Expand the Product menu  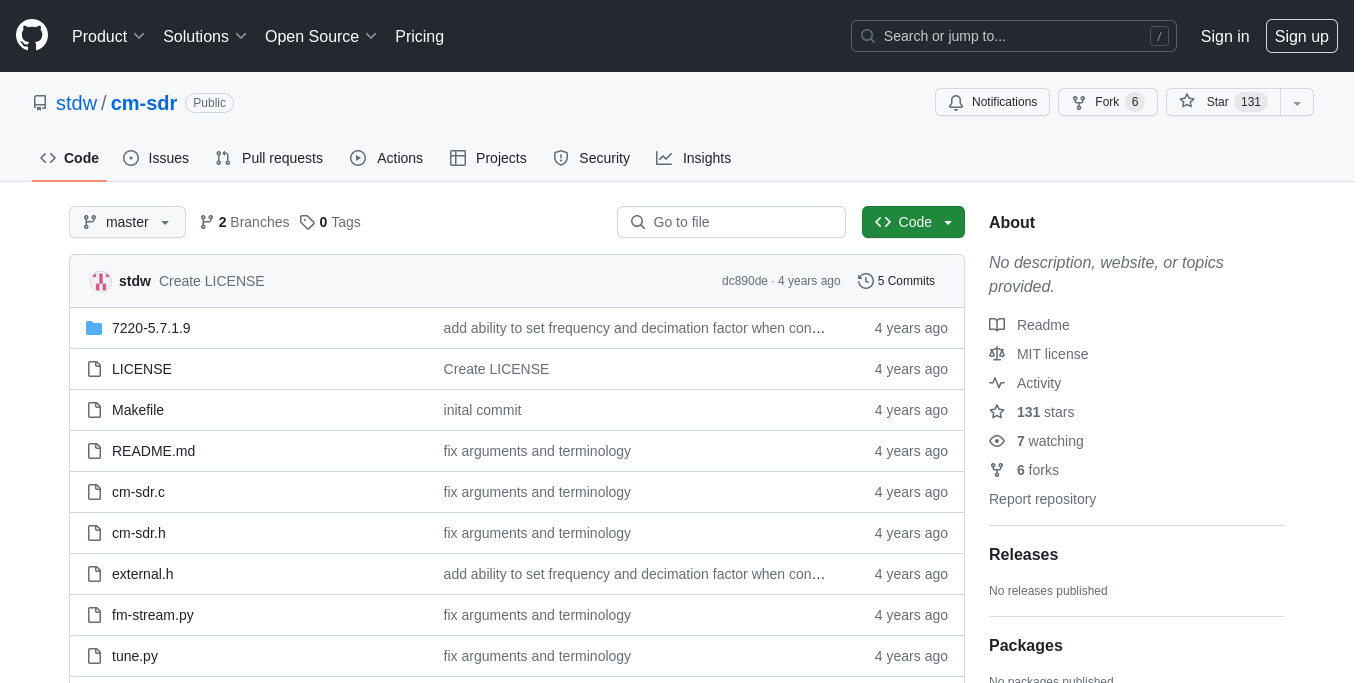pos(108,36)
